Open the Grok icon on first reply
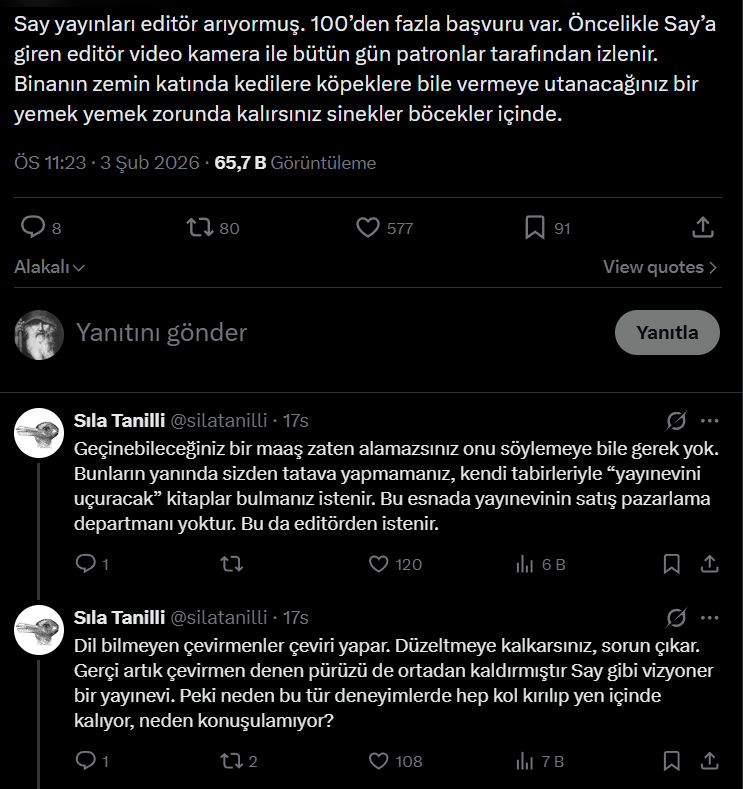743x789 pixels. pyautogui.click(x=676, y=421)
